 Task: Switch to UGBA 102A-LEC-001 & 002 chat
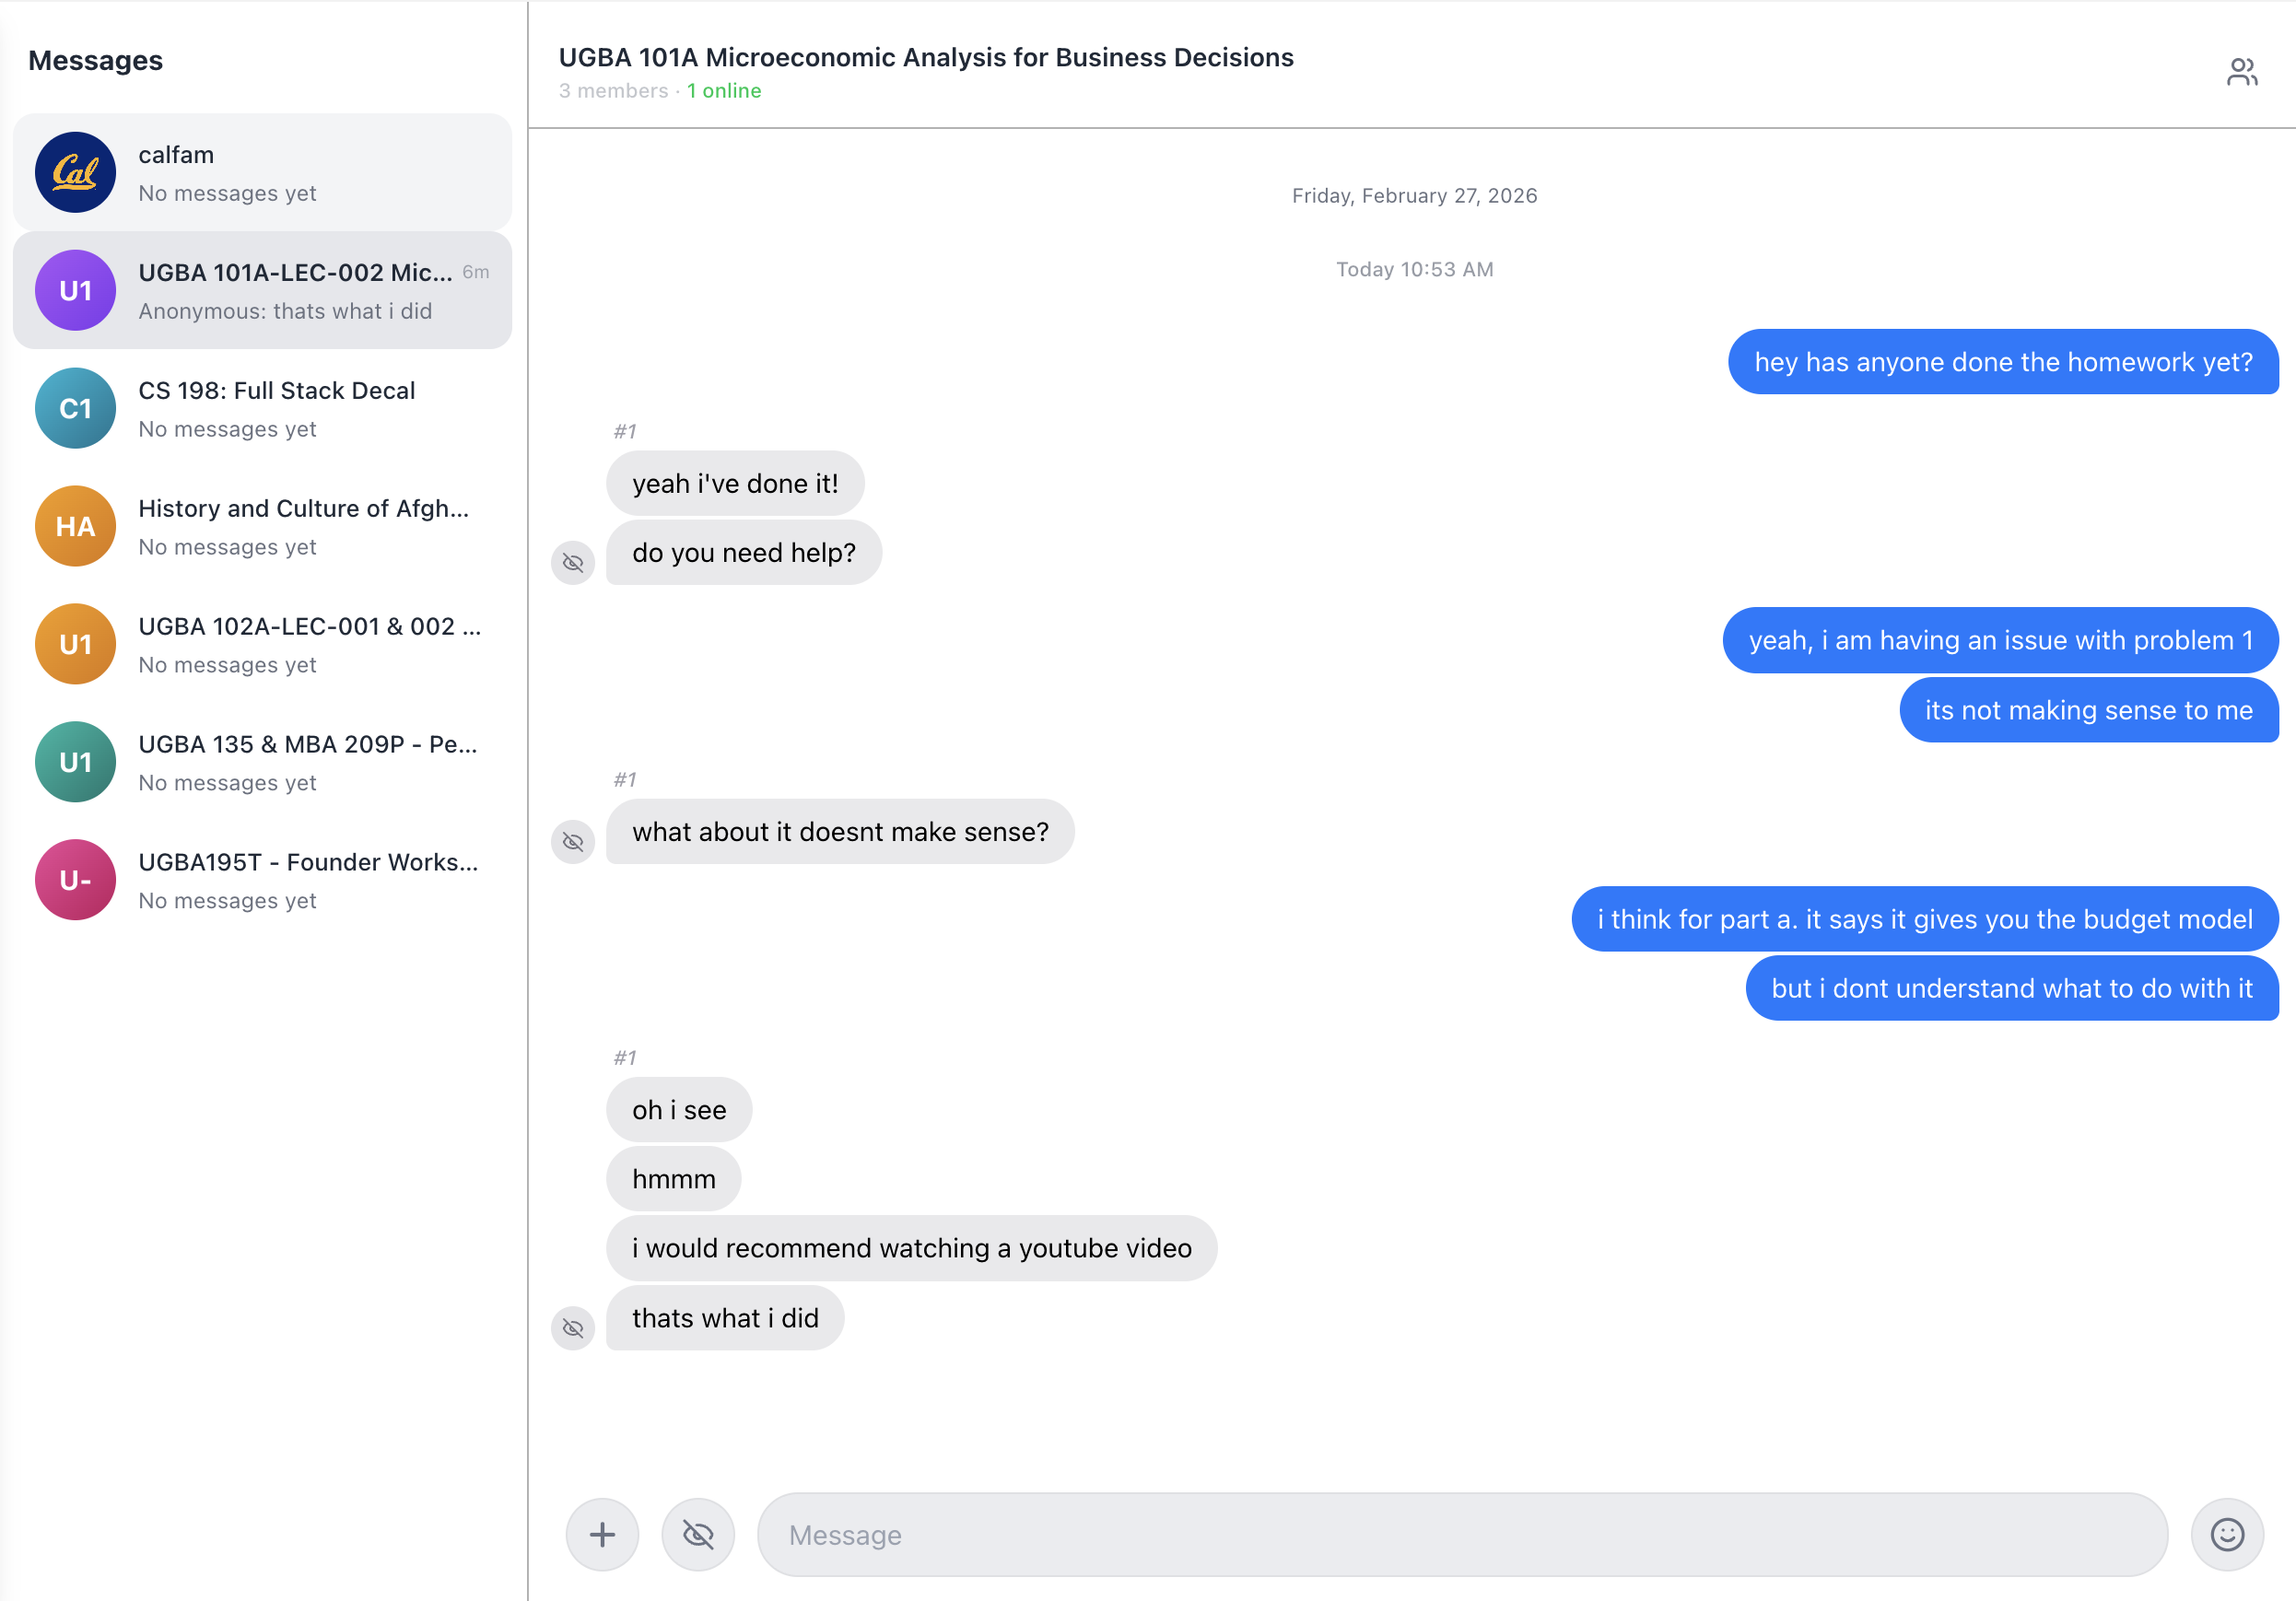[x=310, y=644]
